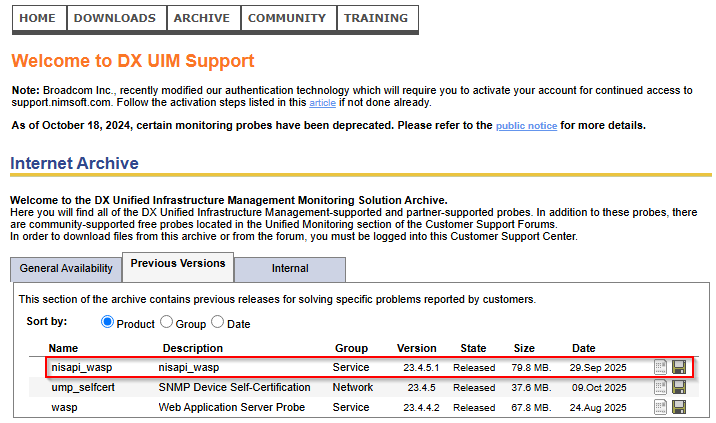Open the Internal tab
The height and width of the screenshot is (423, 716).
coord(290,269)
